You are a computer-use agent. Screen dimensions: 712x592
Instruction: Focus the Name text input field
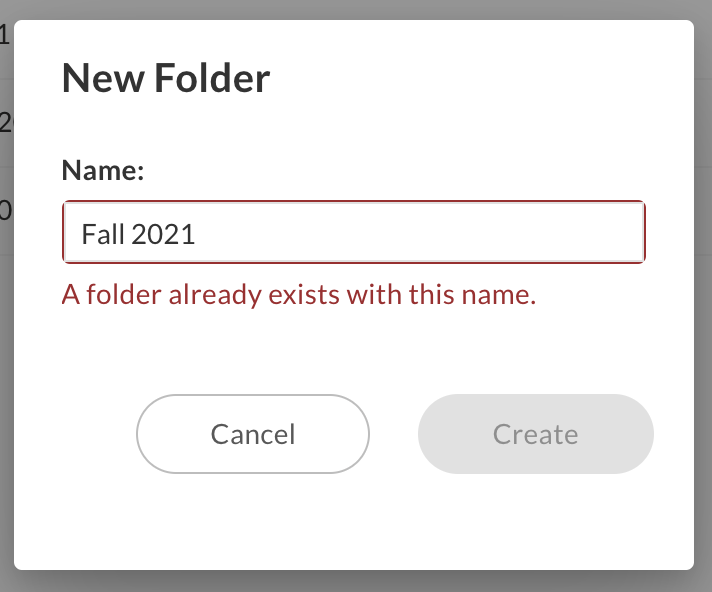(x=354, y=234)
